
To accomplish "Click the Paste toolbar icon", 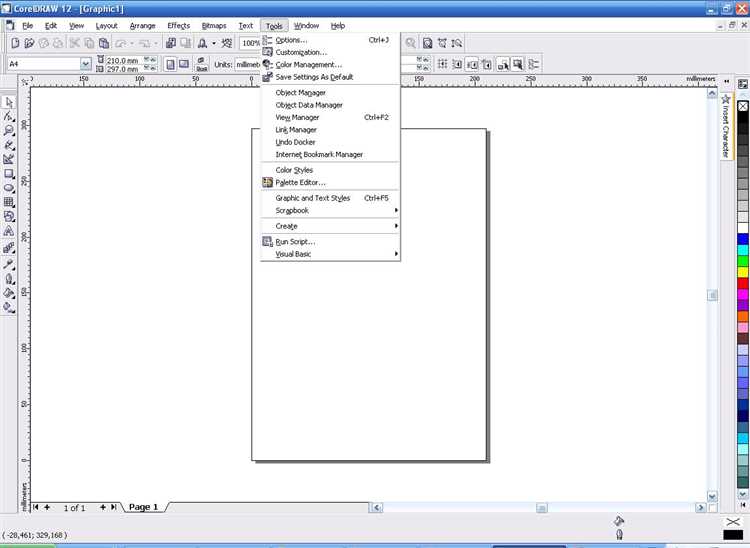I will 103,43.
